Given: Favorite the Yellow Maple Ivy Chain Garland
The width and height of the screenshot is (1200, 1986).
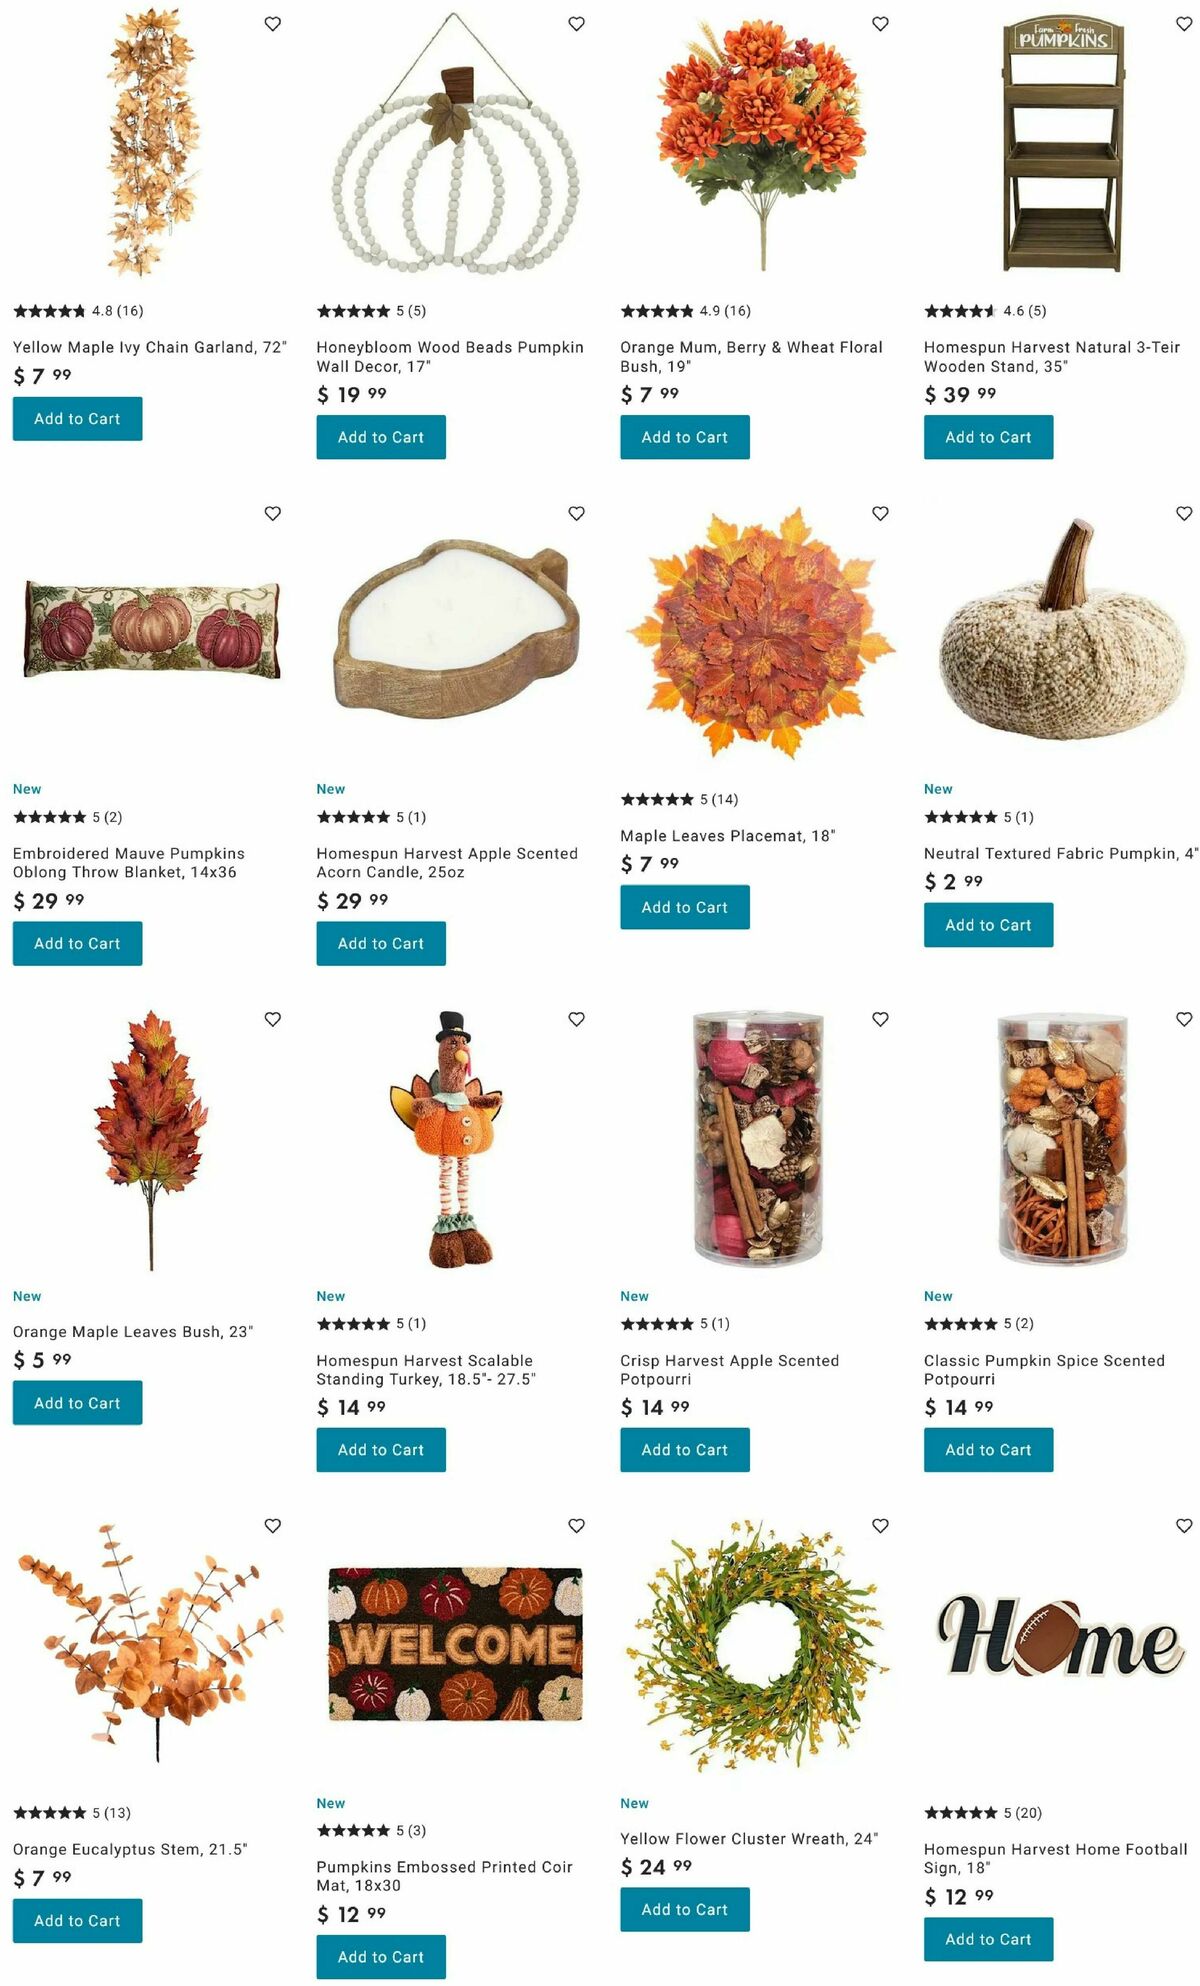Looking at the screenshot, I should 272,24.
